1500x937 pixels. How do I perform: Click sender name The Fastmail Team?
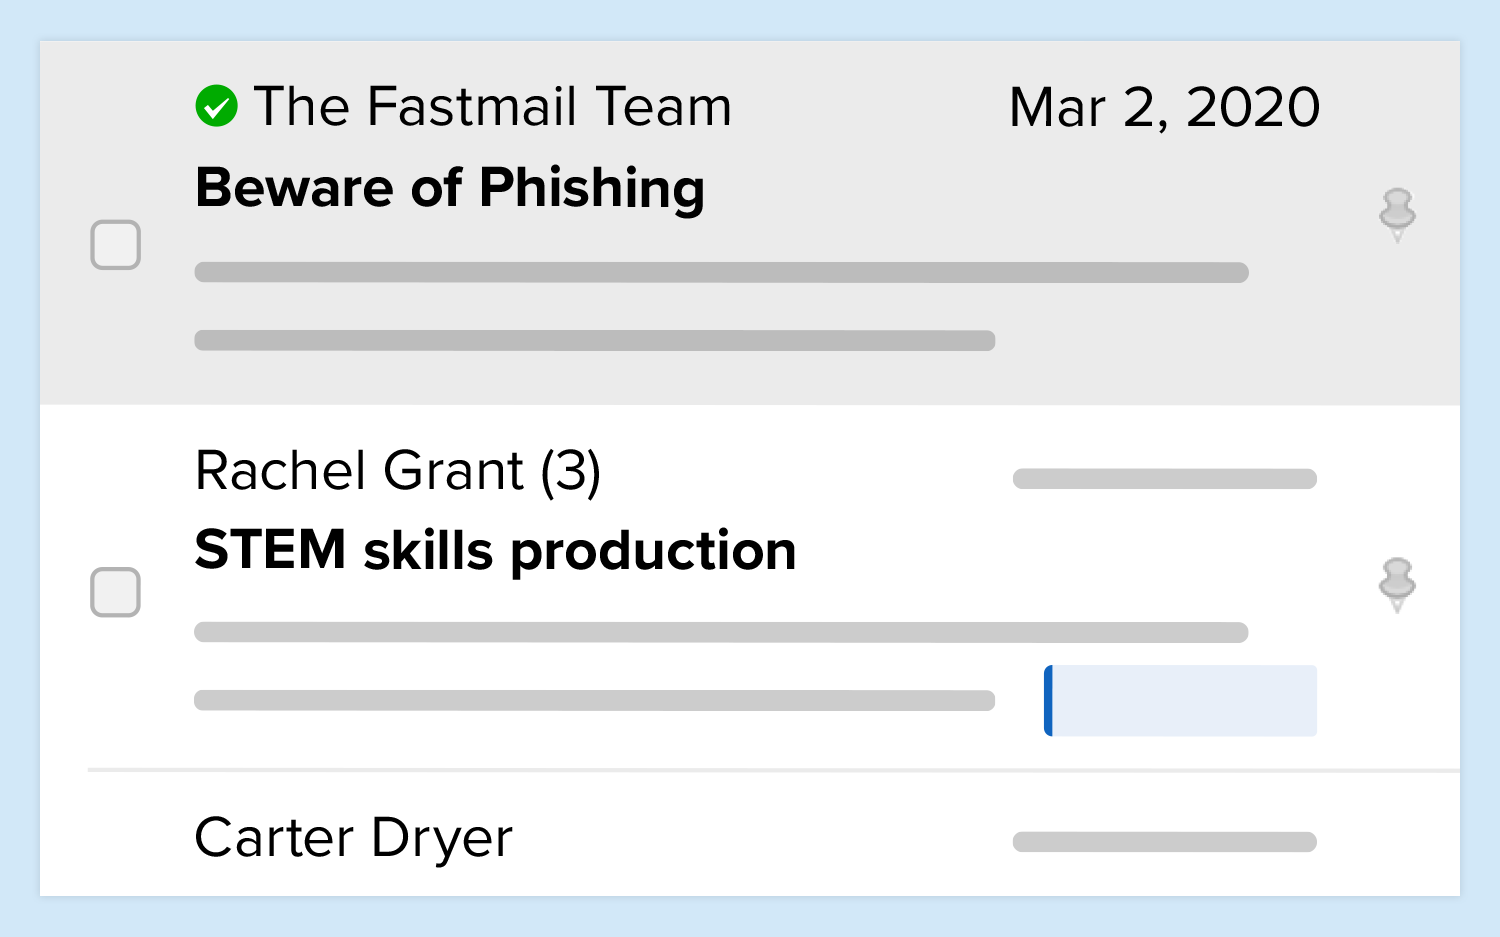(x=492, y=107)
